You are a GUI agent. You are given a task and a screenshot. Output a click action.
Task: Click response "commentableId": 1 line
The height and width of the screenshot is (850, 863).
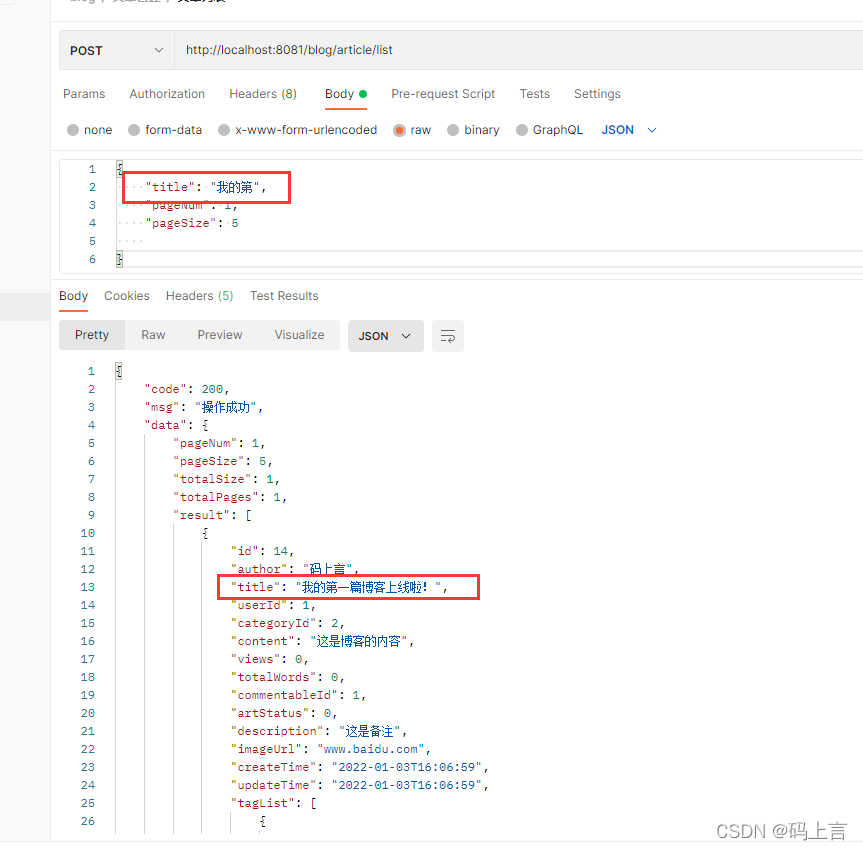coord(298,695)
